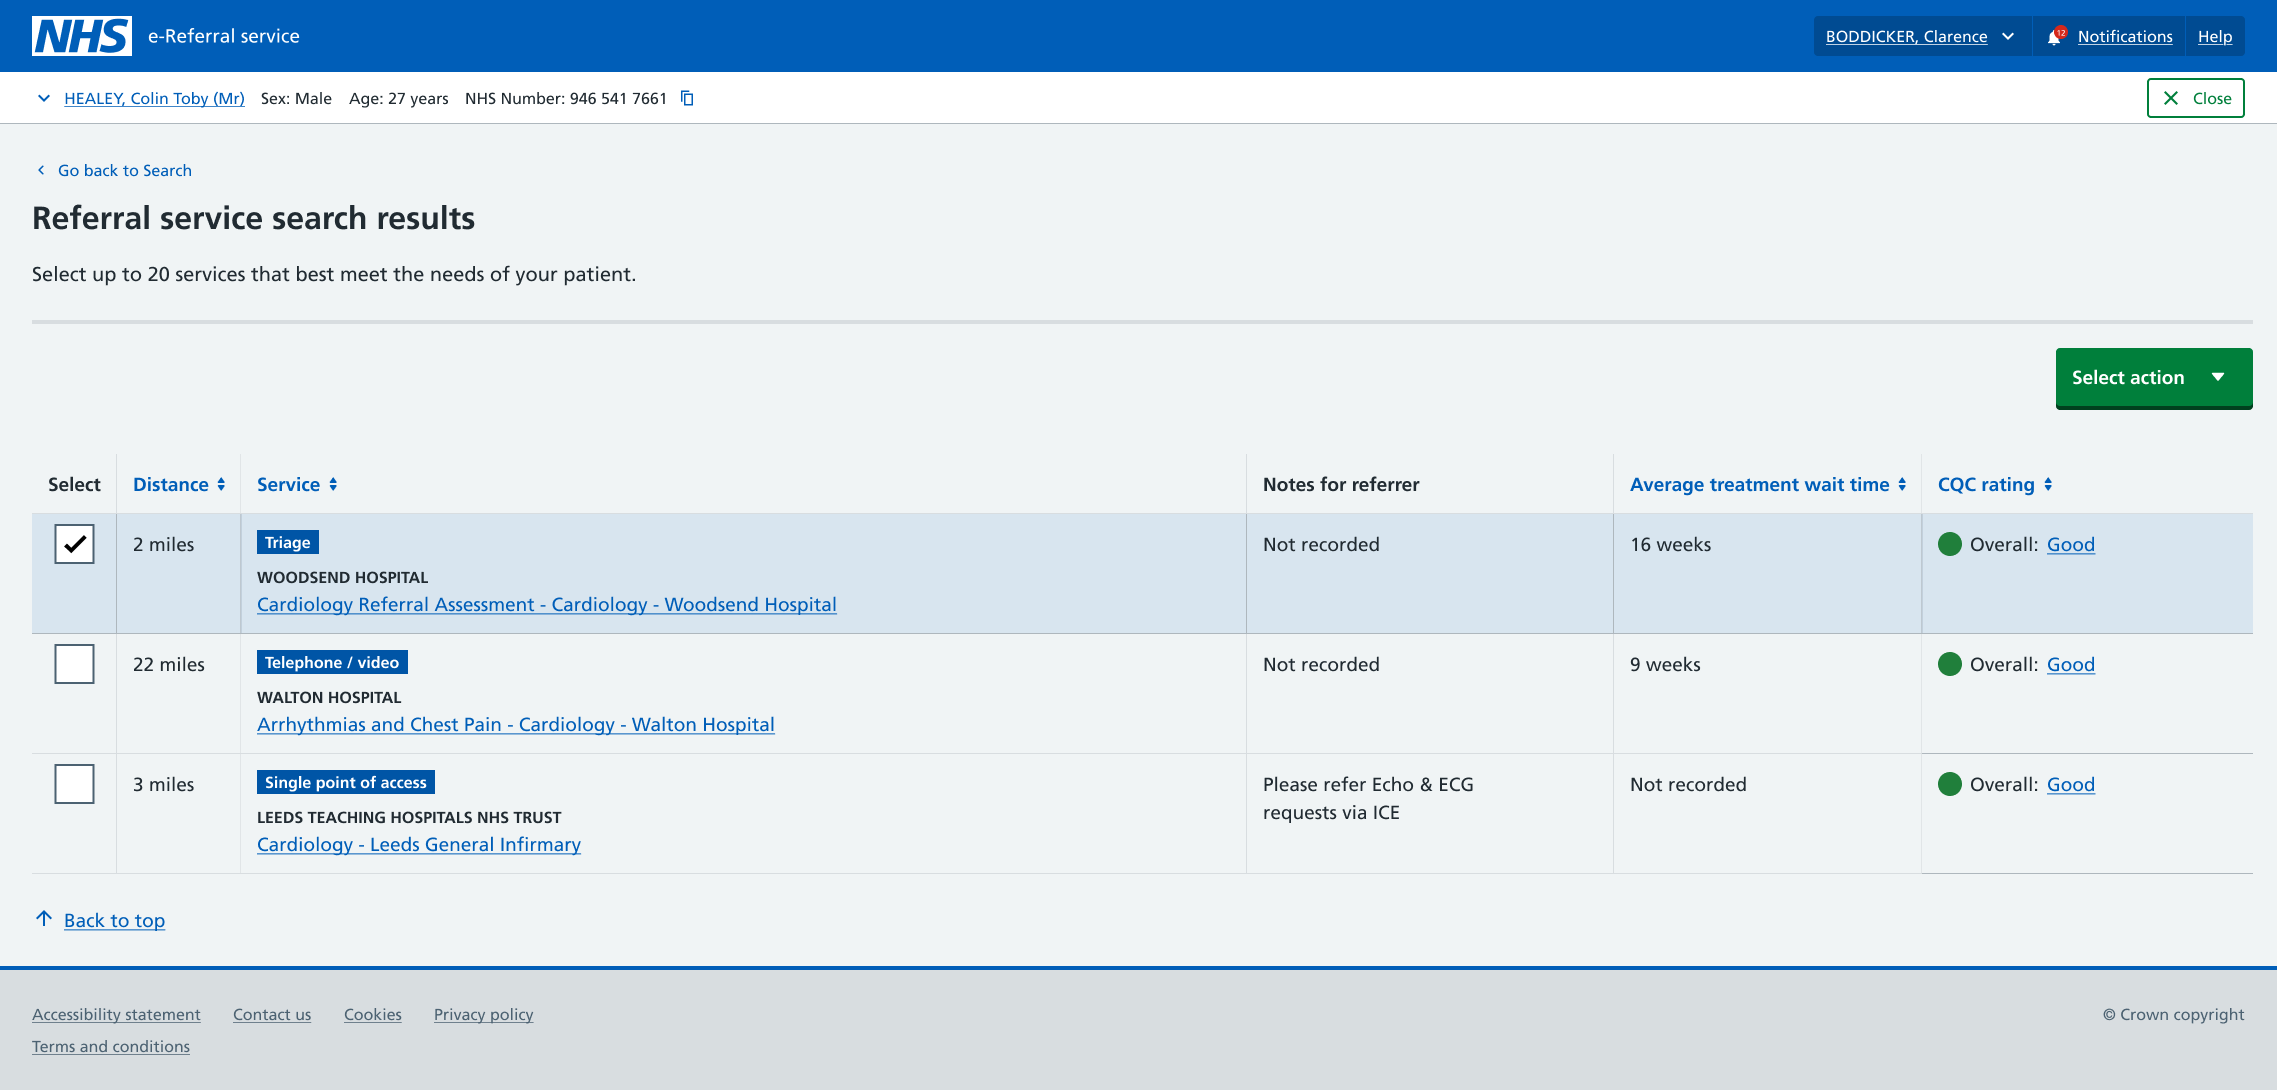Click the back chevron beside Go back to Search

click(x=41, y=170)
